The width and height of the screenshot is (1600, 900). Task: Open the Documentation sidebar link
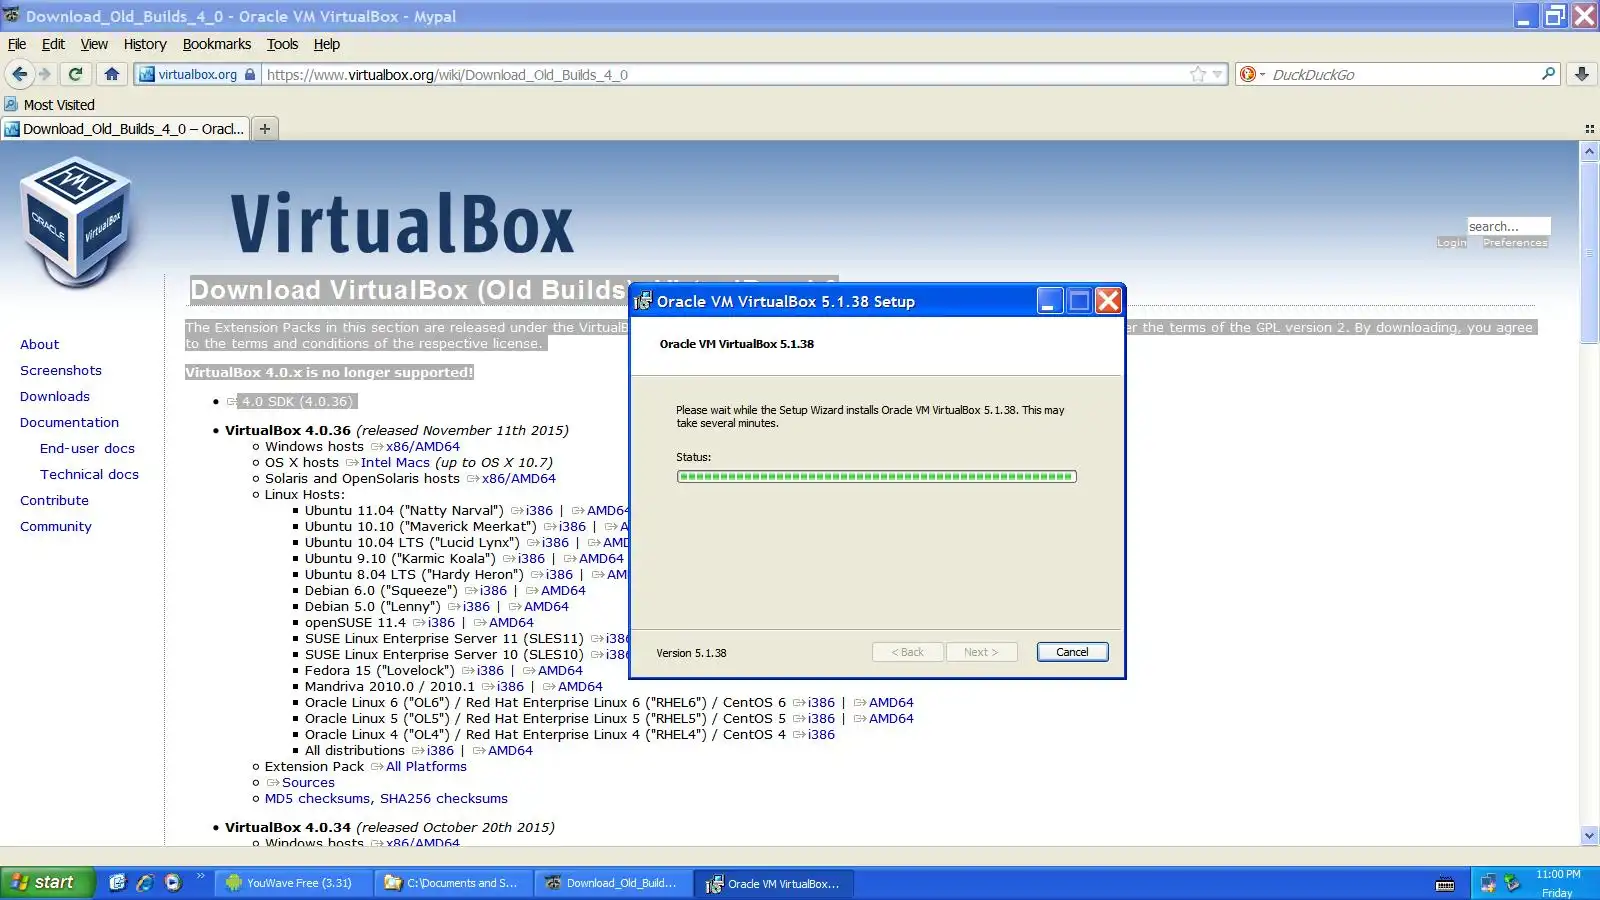pyautogui.click(x=69, y=422)
